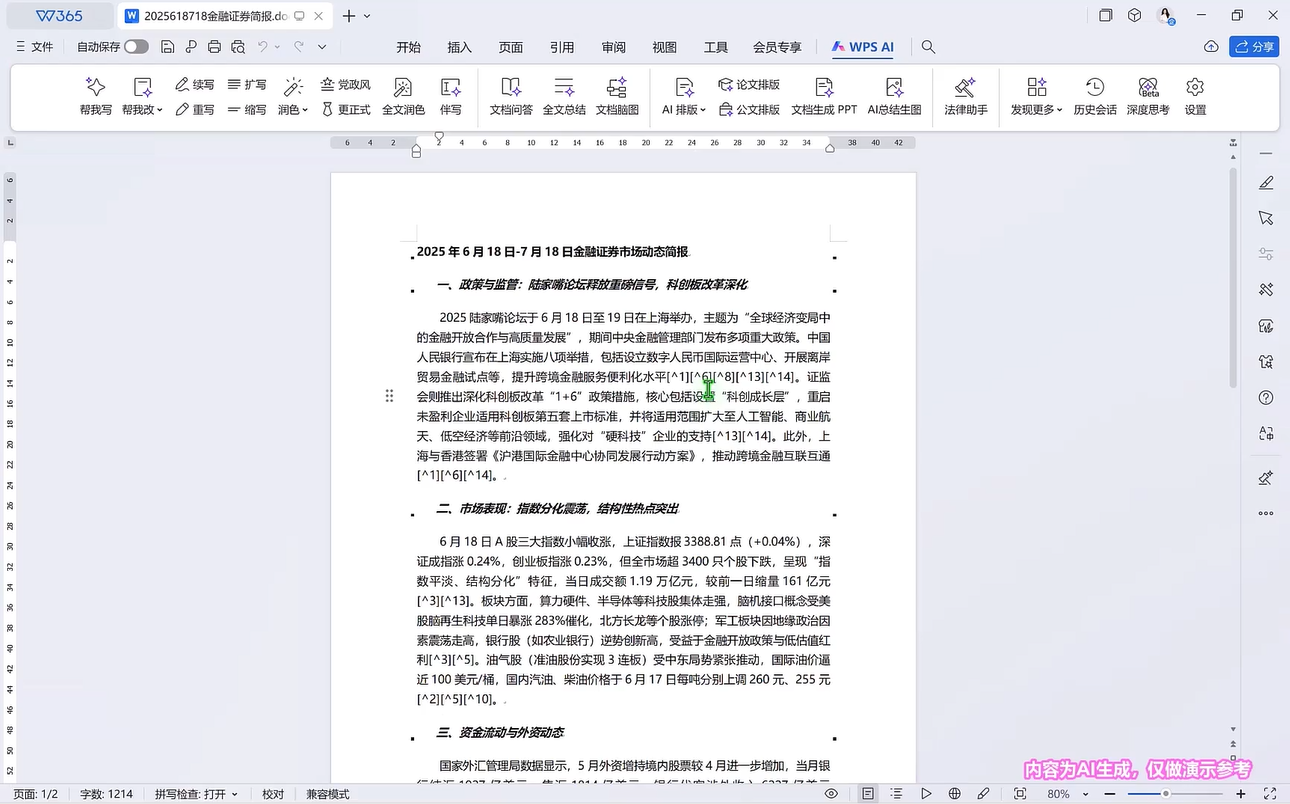1290x804 pixels.
Task: Click the 帮我写 AI writing icon
Action: pos(95,97)
